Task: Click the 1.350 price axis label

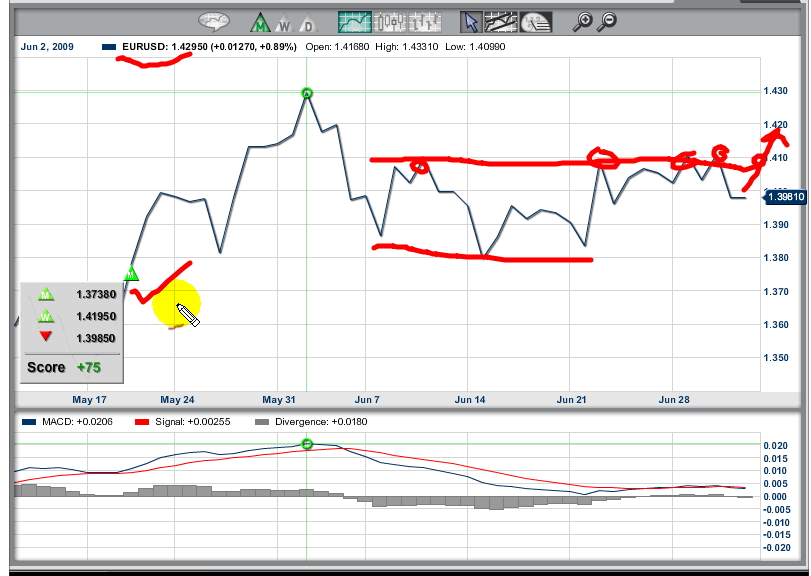Action: coord(776,358)
